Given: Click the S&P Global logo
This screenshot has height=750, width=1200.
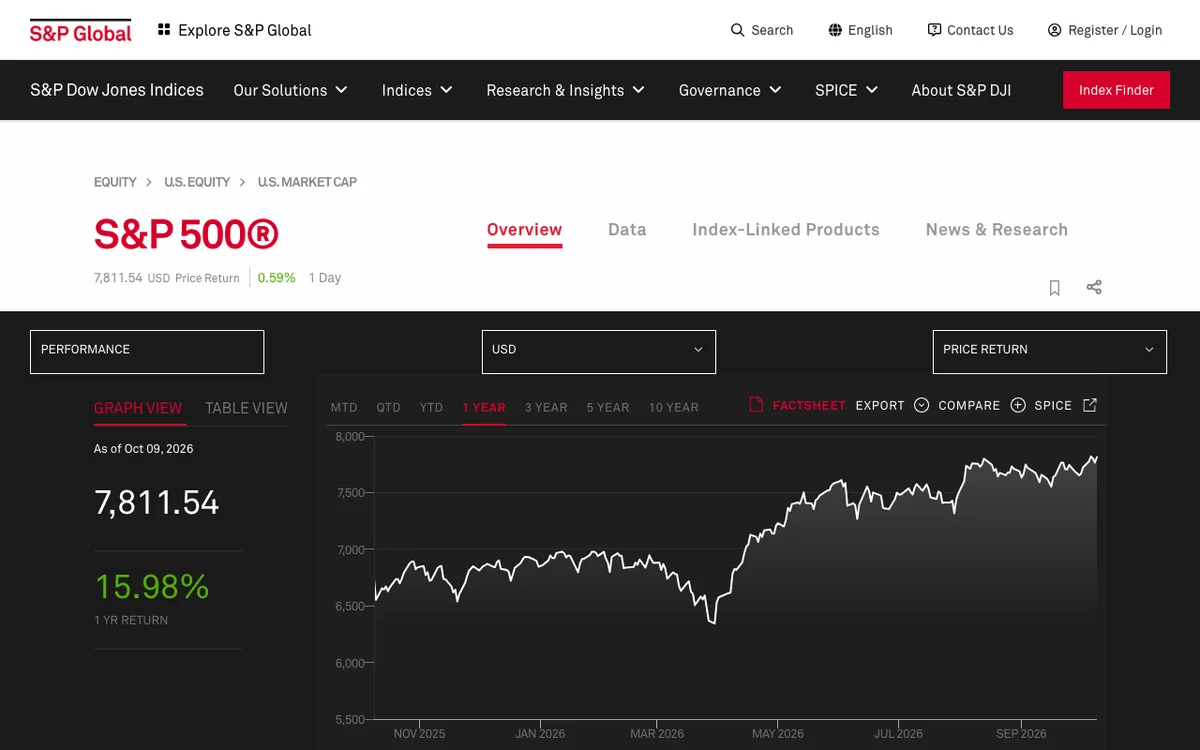Looking at the screenshot, I should (80, 30).
